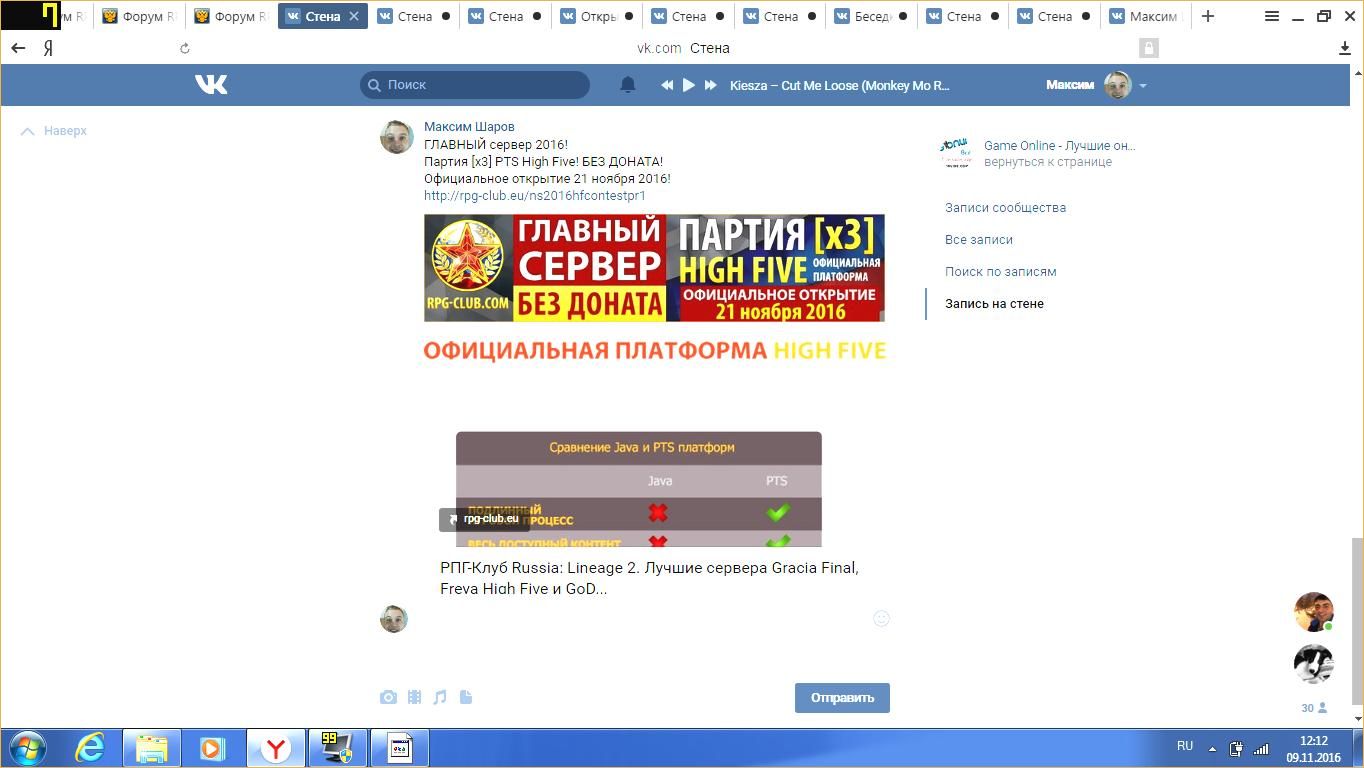Open chat with the online friend avatar
Viewport: 1364px width, 768px height.
(x=1314, y=612)
